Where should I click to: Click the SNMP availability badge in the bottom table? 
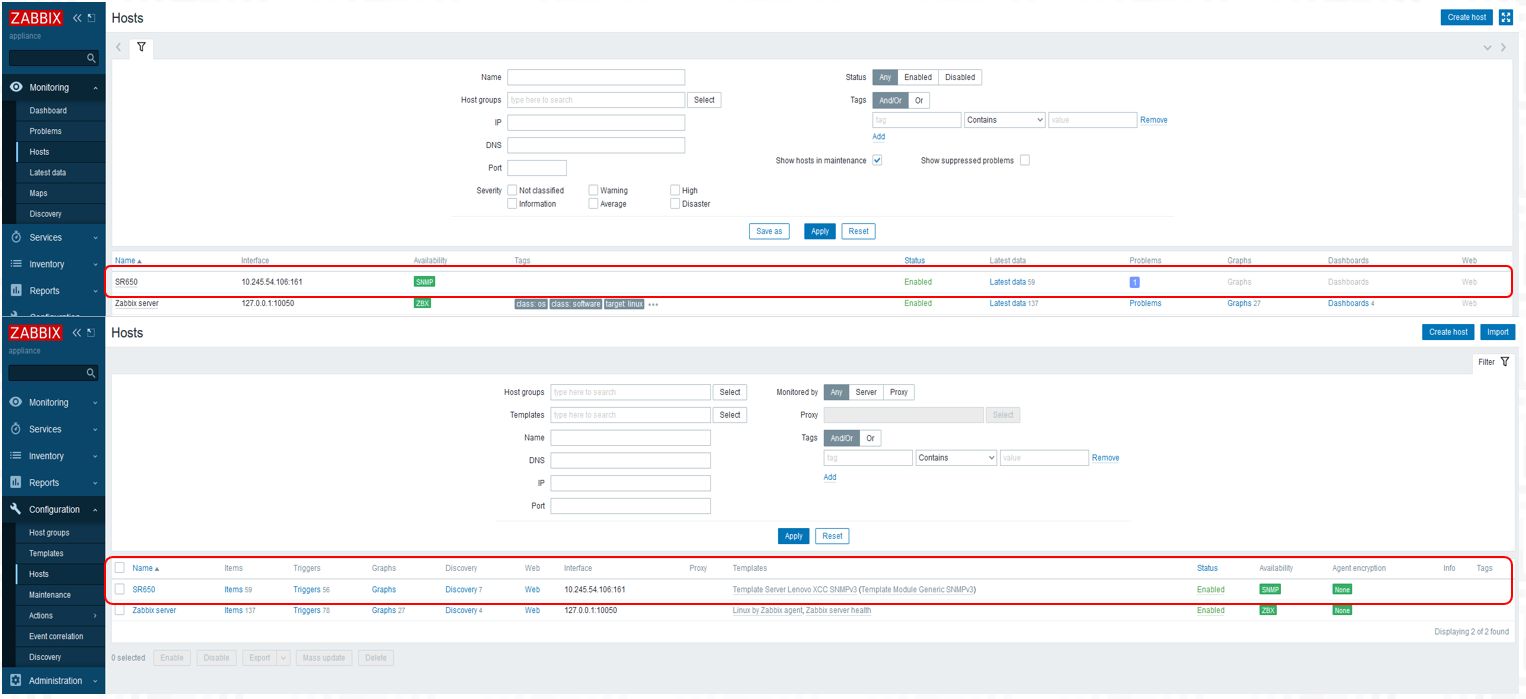1270,590
